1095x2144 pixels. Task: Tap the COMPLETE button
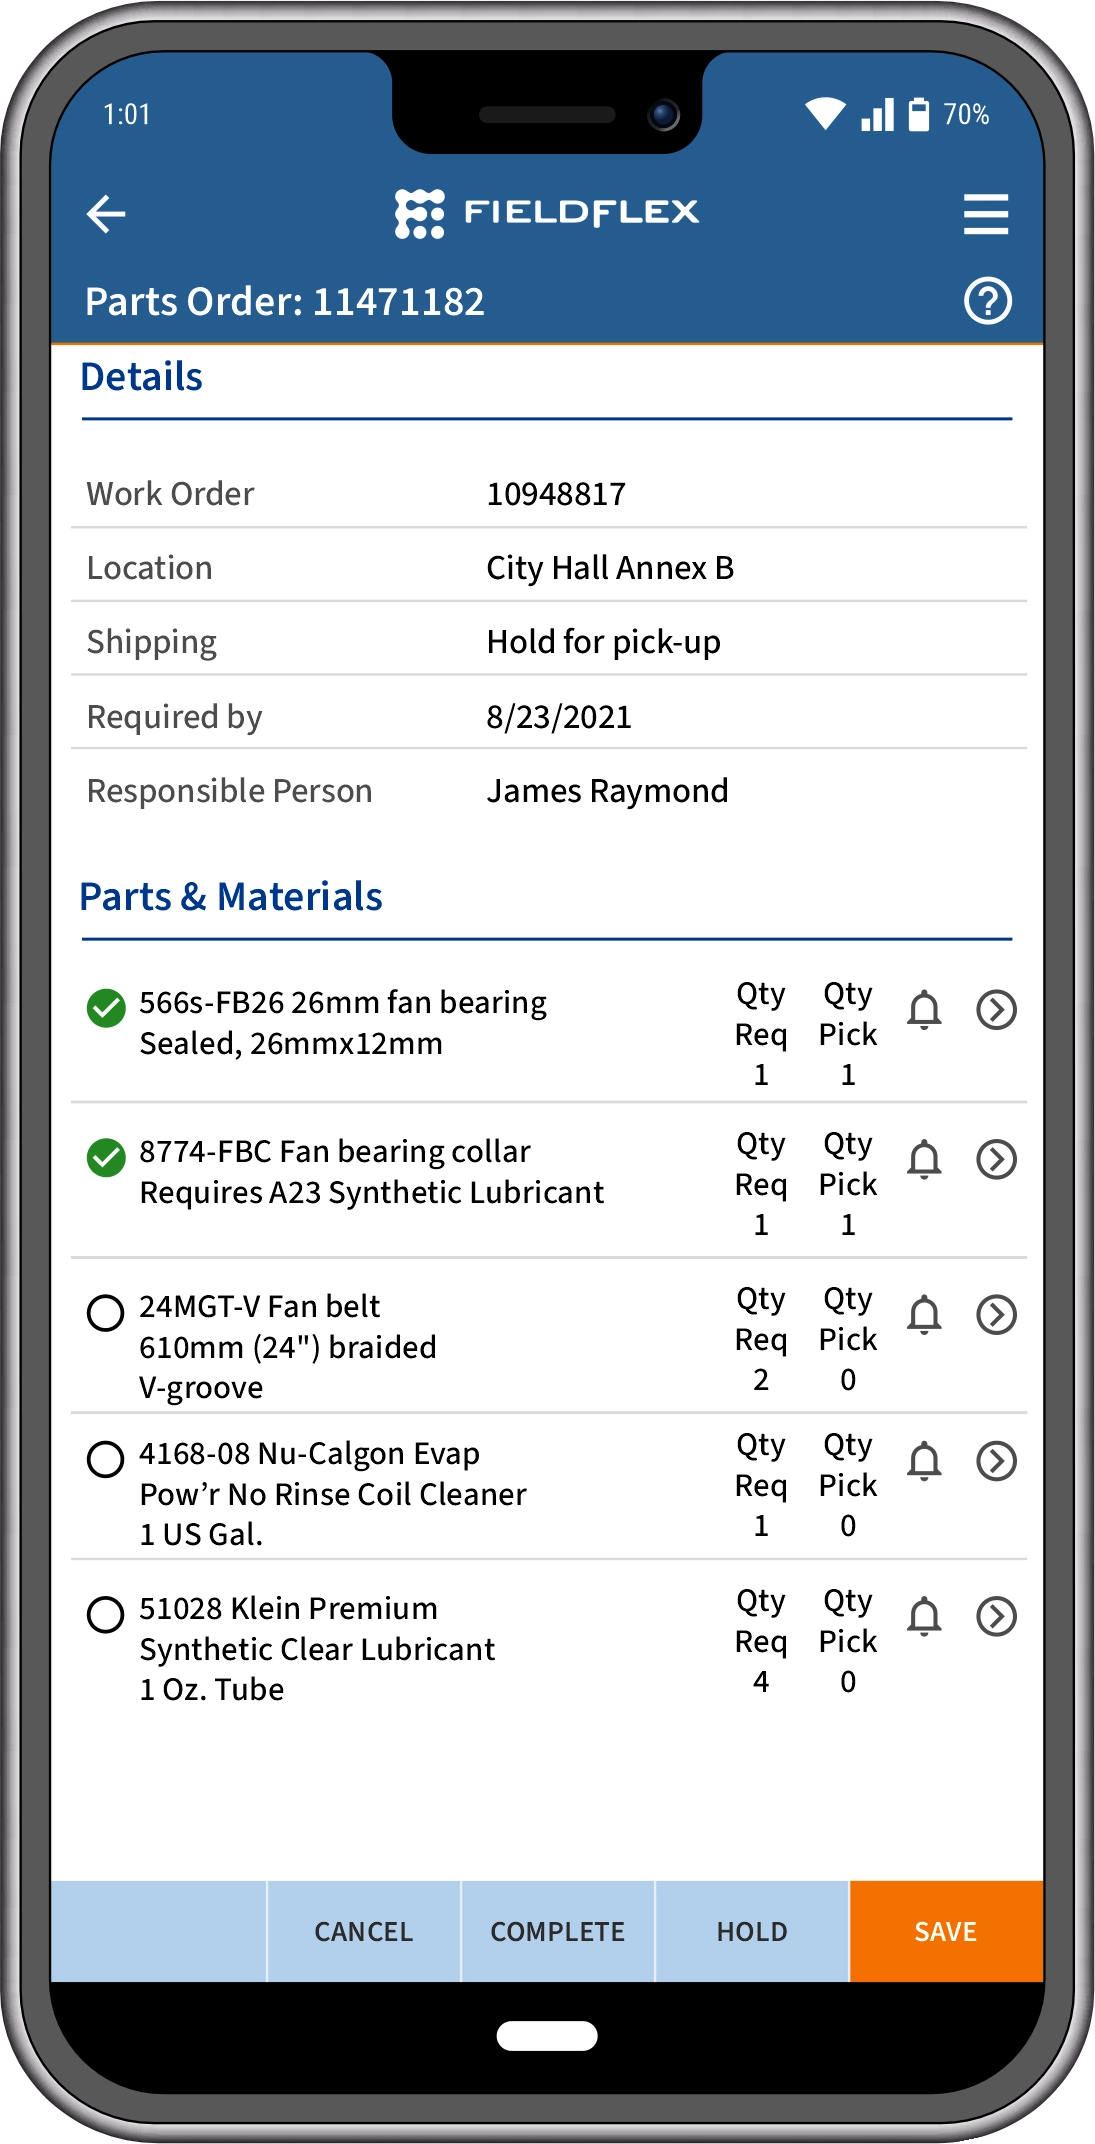point(558,1932)
